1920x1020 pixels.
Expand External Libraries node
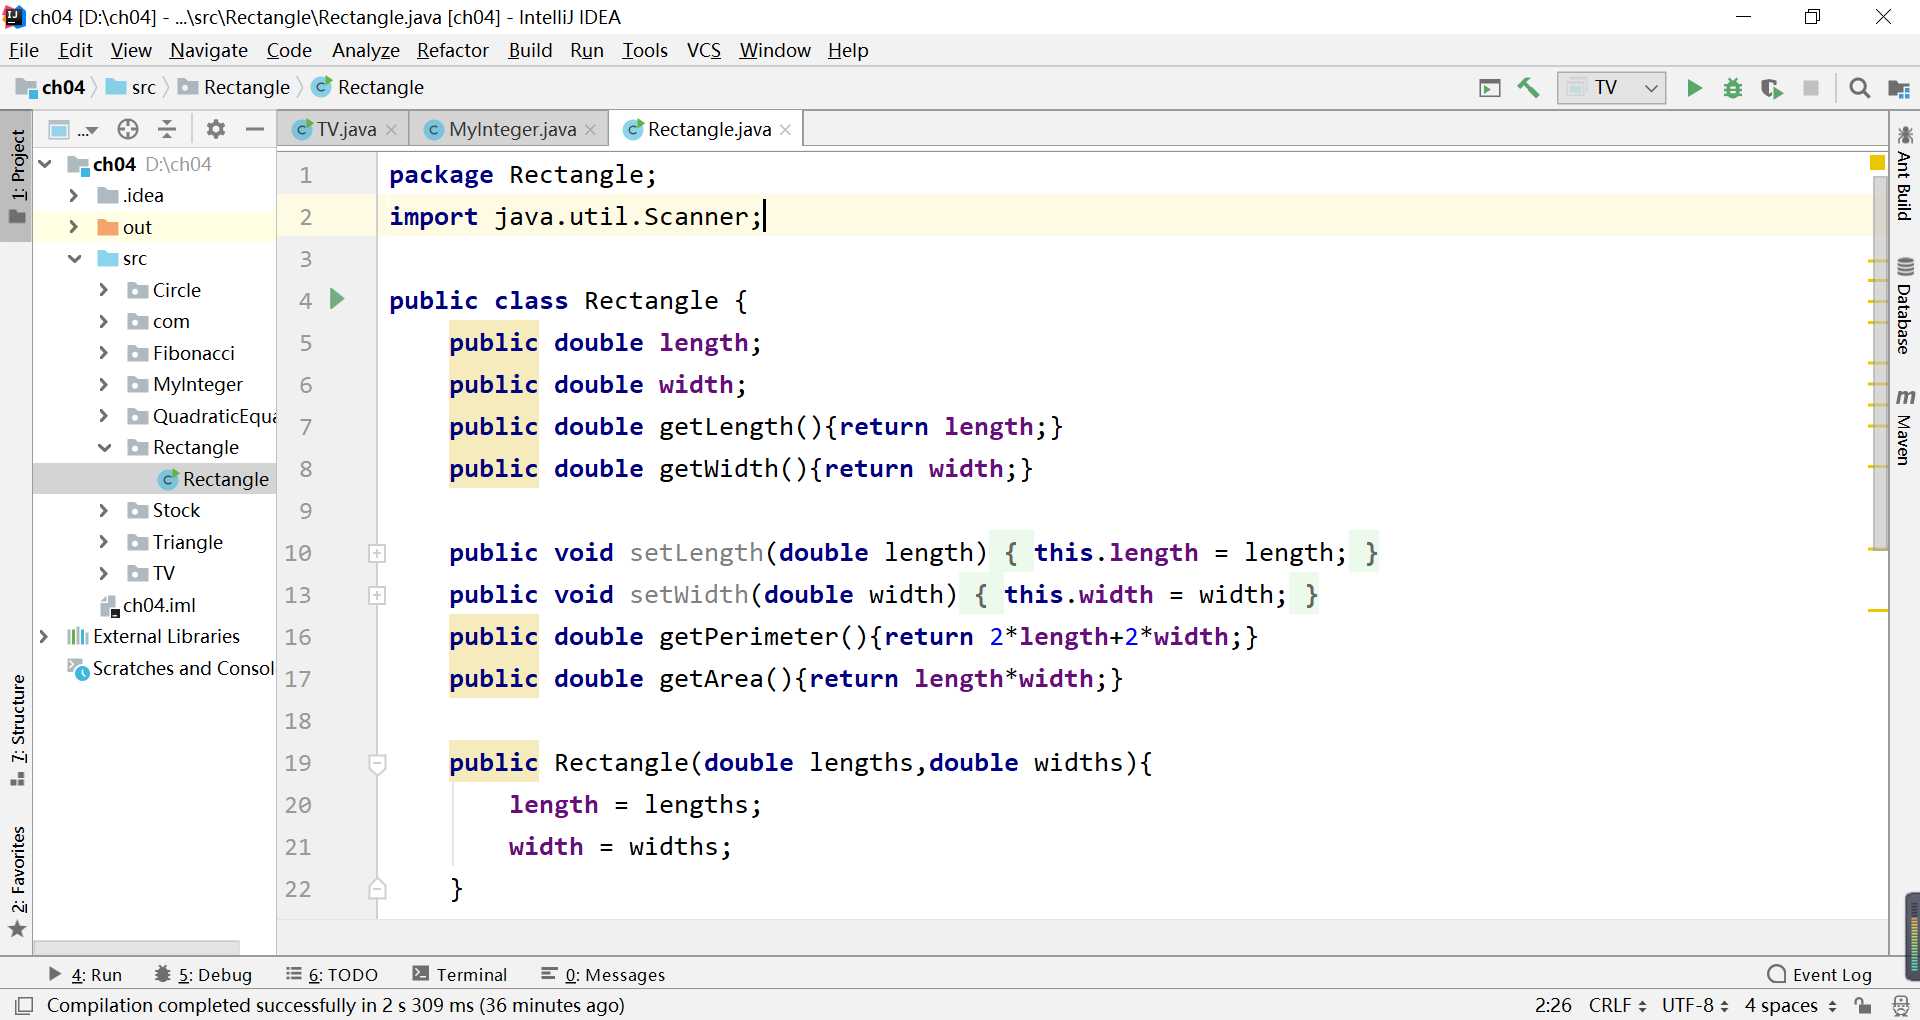click(44, 637)
